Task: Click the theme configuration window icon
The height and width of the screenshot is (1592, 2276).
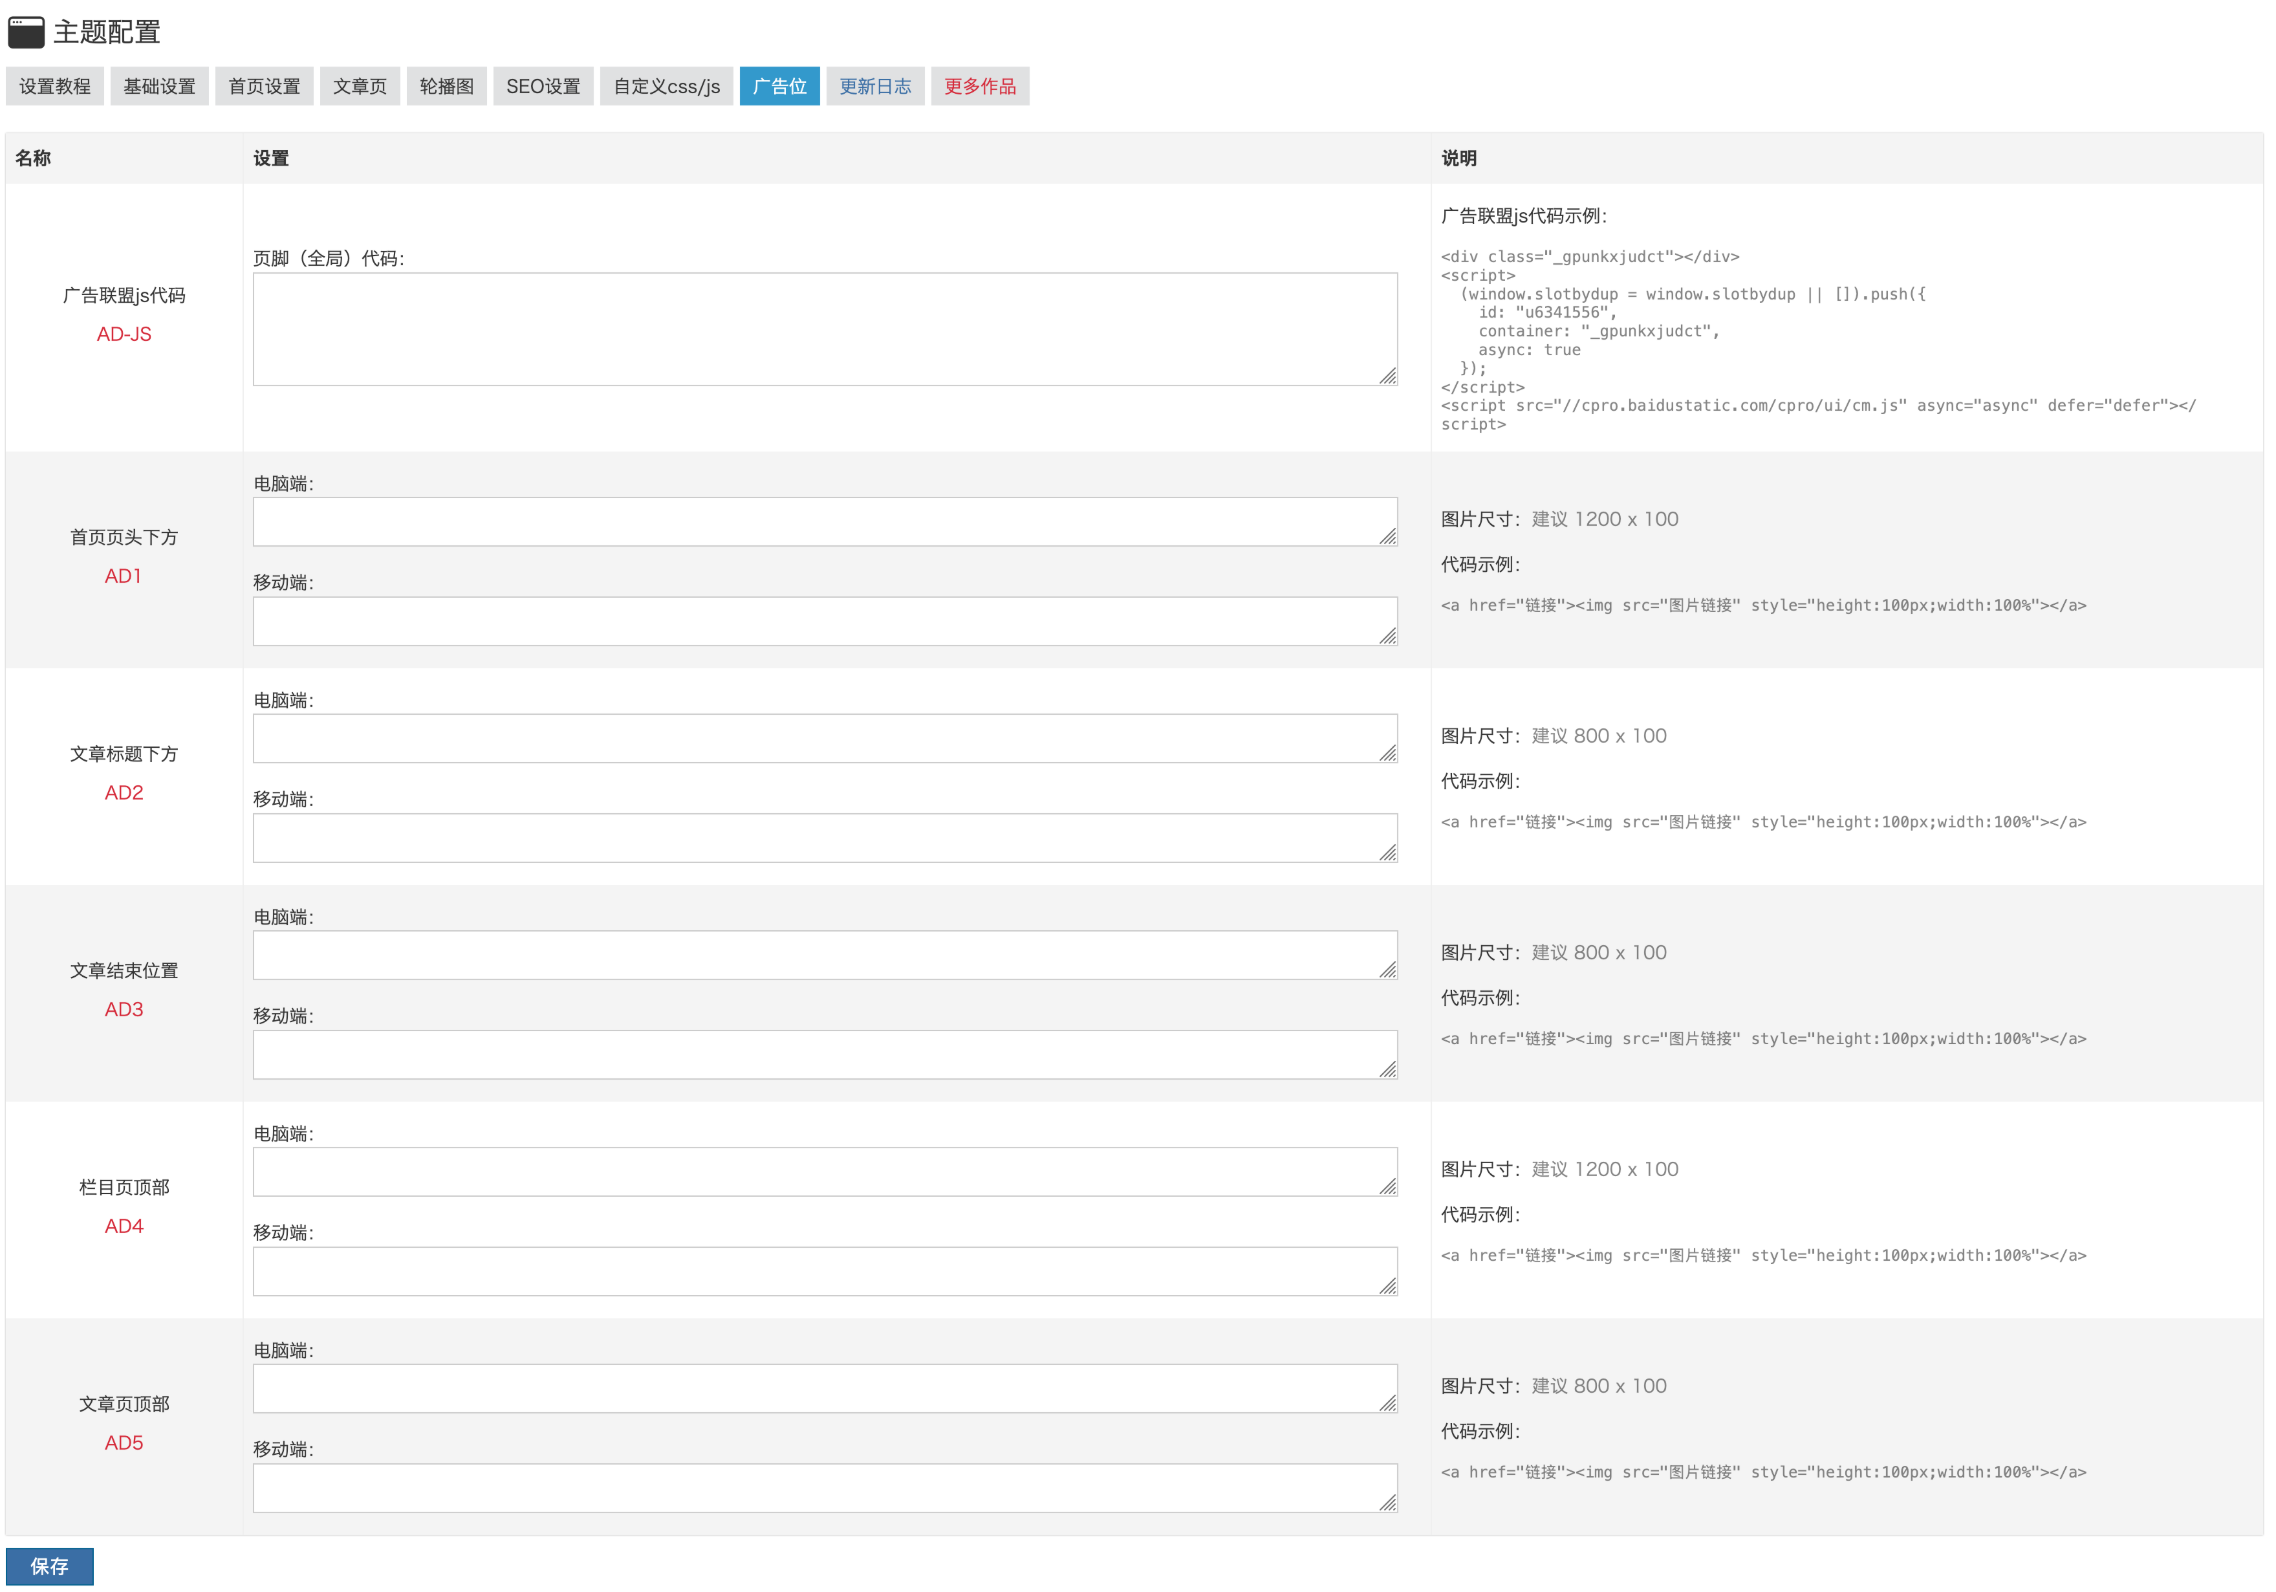Action: coord(26,32)
